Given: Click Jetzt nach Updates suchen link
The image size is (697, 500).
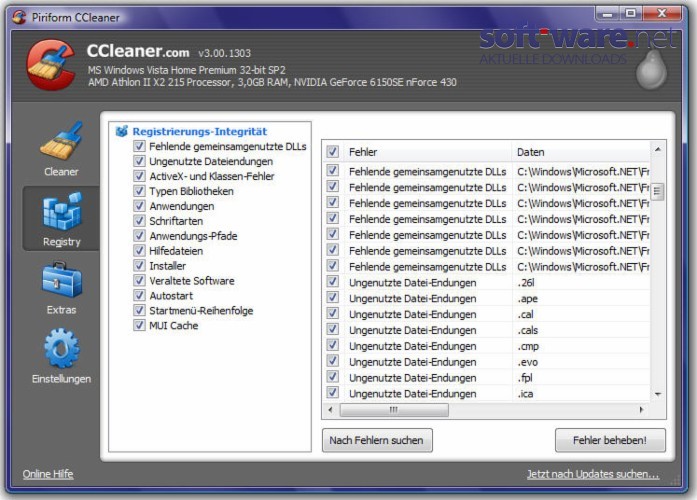Looking at the screenshot, I should tap(593, 474).
